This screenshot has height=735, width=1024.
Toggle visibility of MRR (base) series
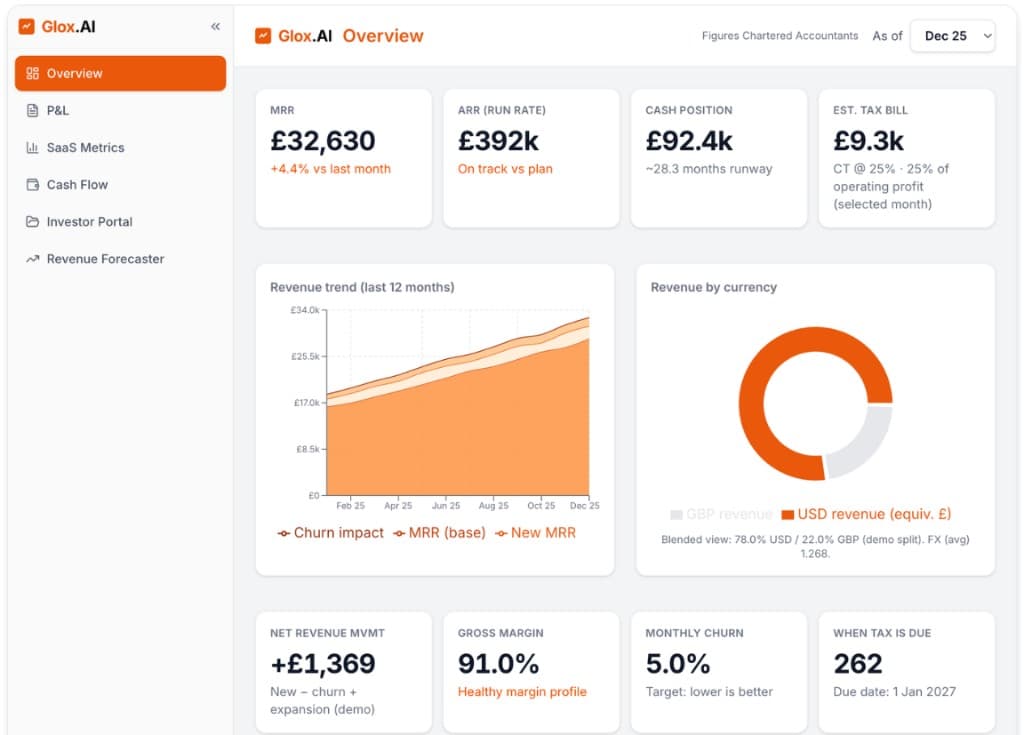pos(440,533)
